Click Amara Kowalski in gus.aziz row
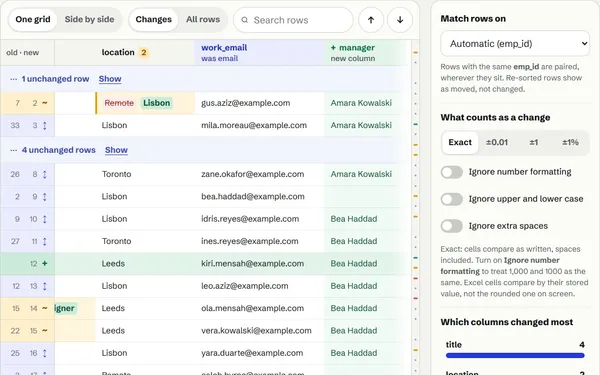 click(x=361, y=103)
